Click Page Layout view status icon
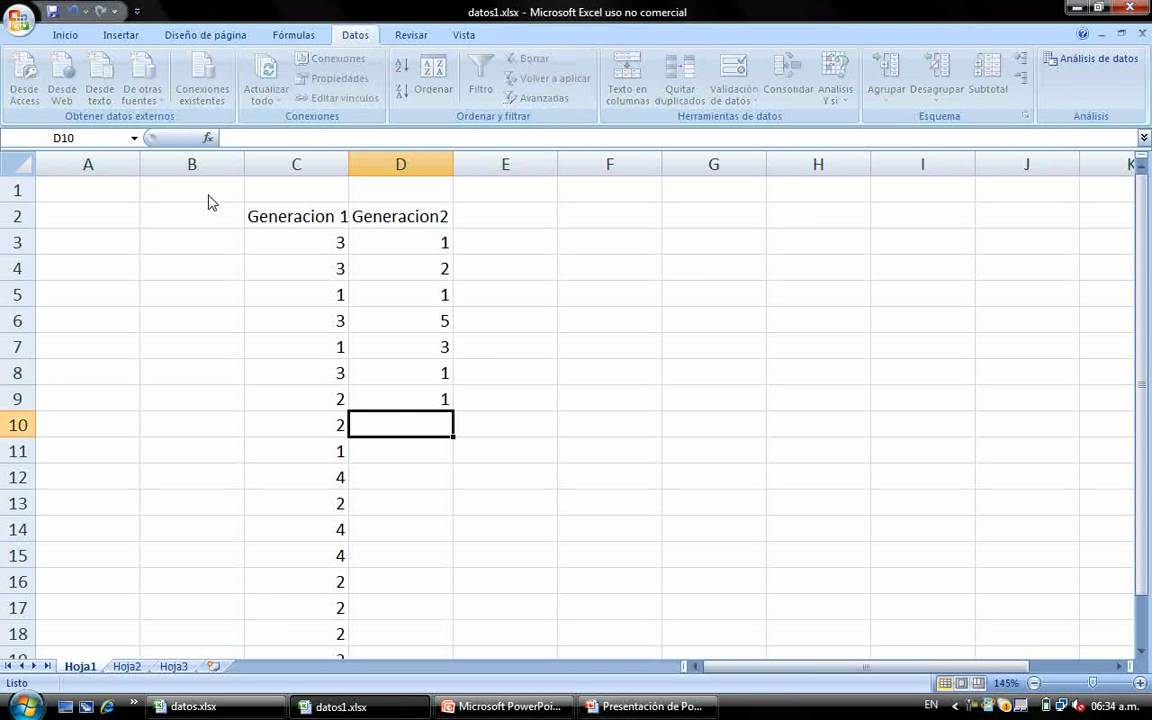The height and width of the screenshot is (720, 1152). [x=961, y=683]
